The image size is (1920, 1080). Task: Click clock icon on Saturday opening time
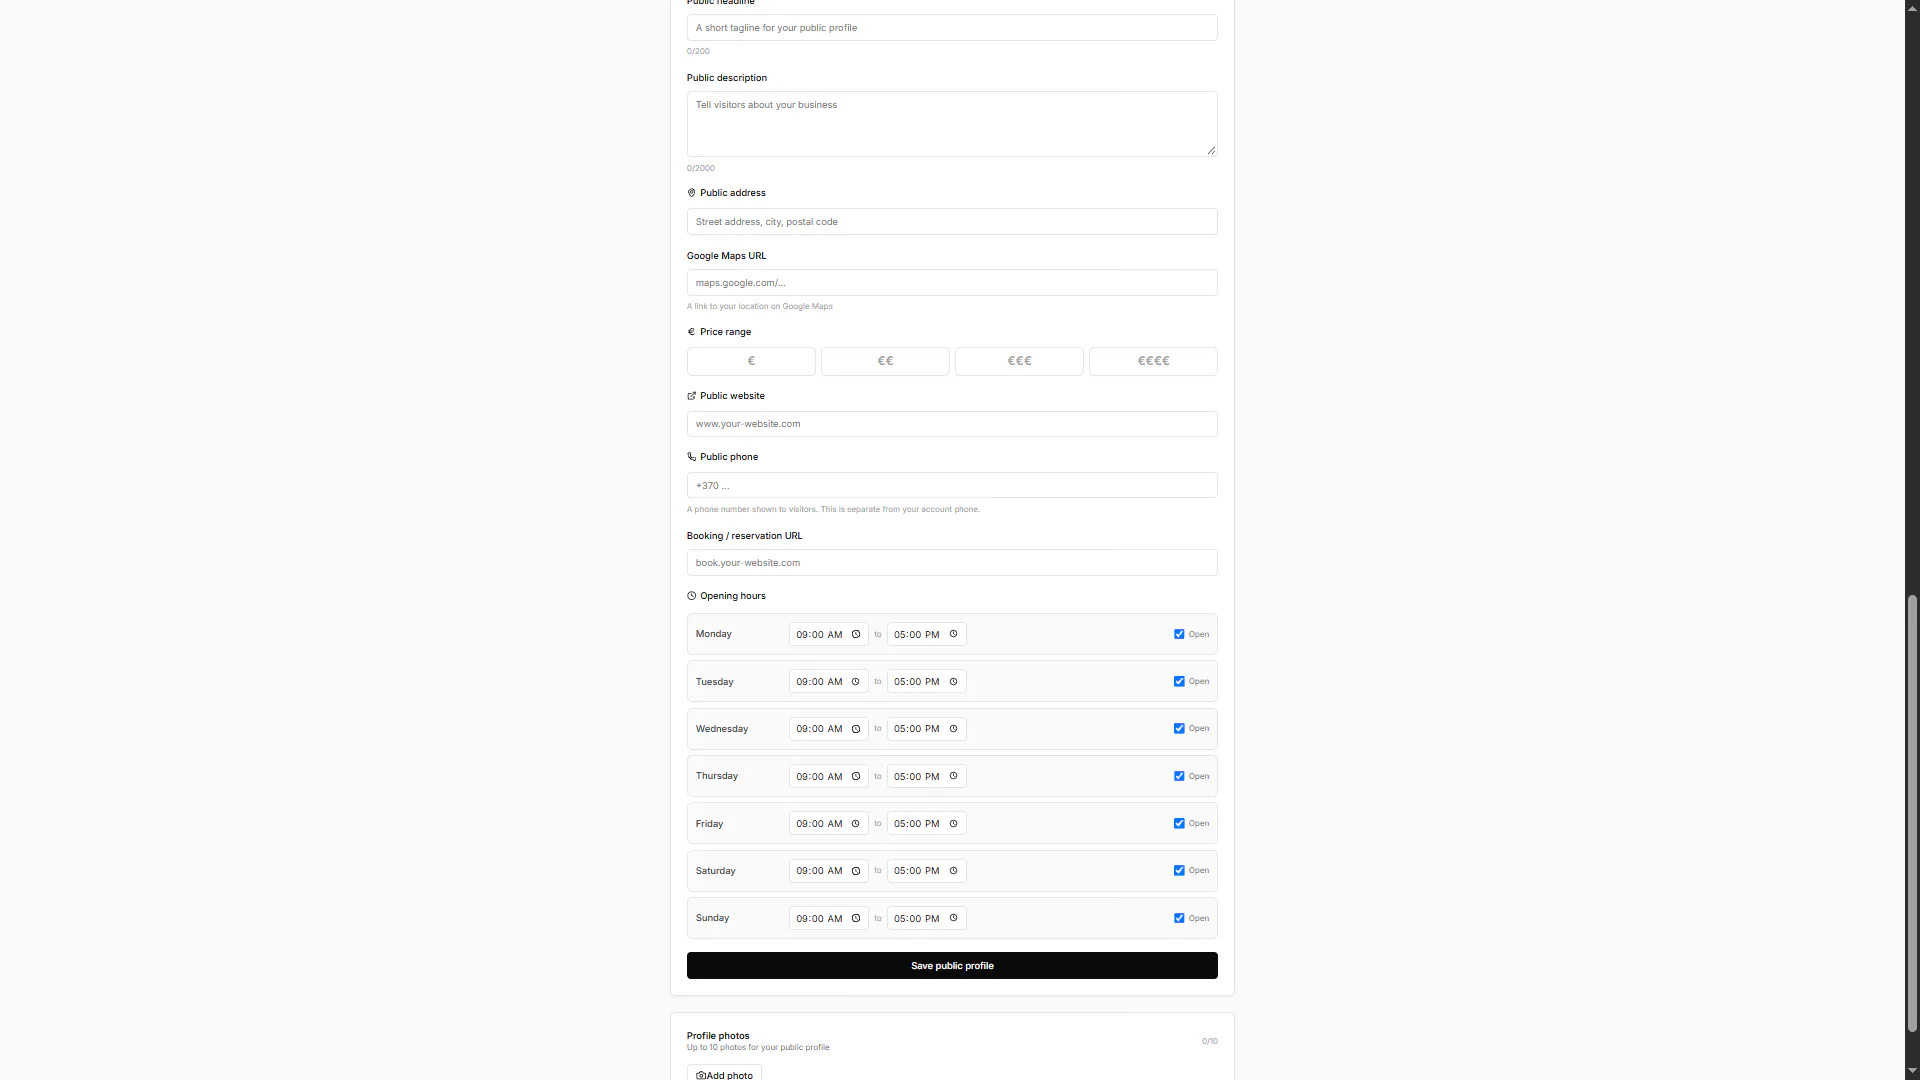click(856, 871)
